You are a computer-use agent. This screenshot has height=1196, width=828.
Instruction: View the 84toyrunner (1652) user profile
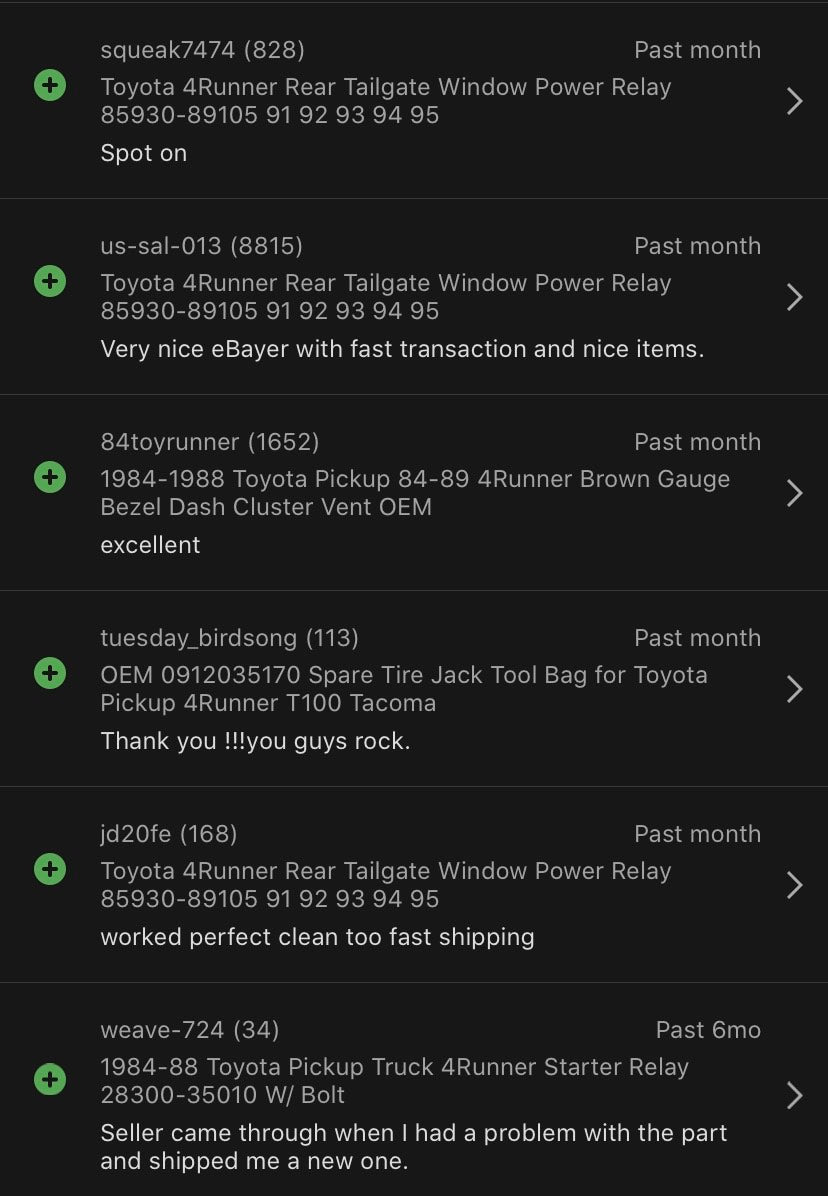[209, 441]
